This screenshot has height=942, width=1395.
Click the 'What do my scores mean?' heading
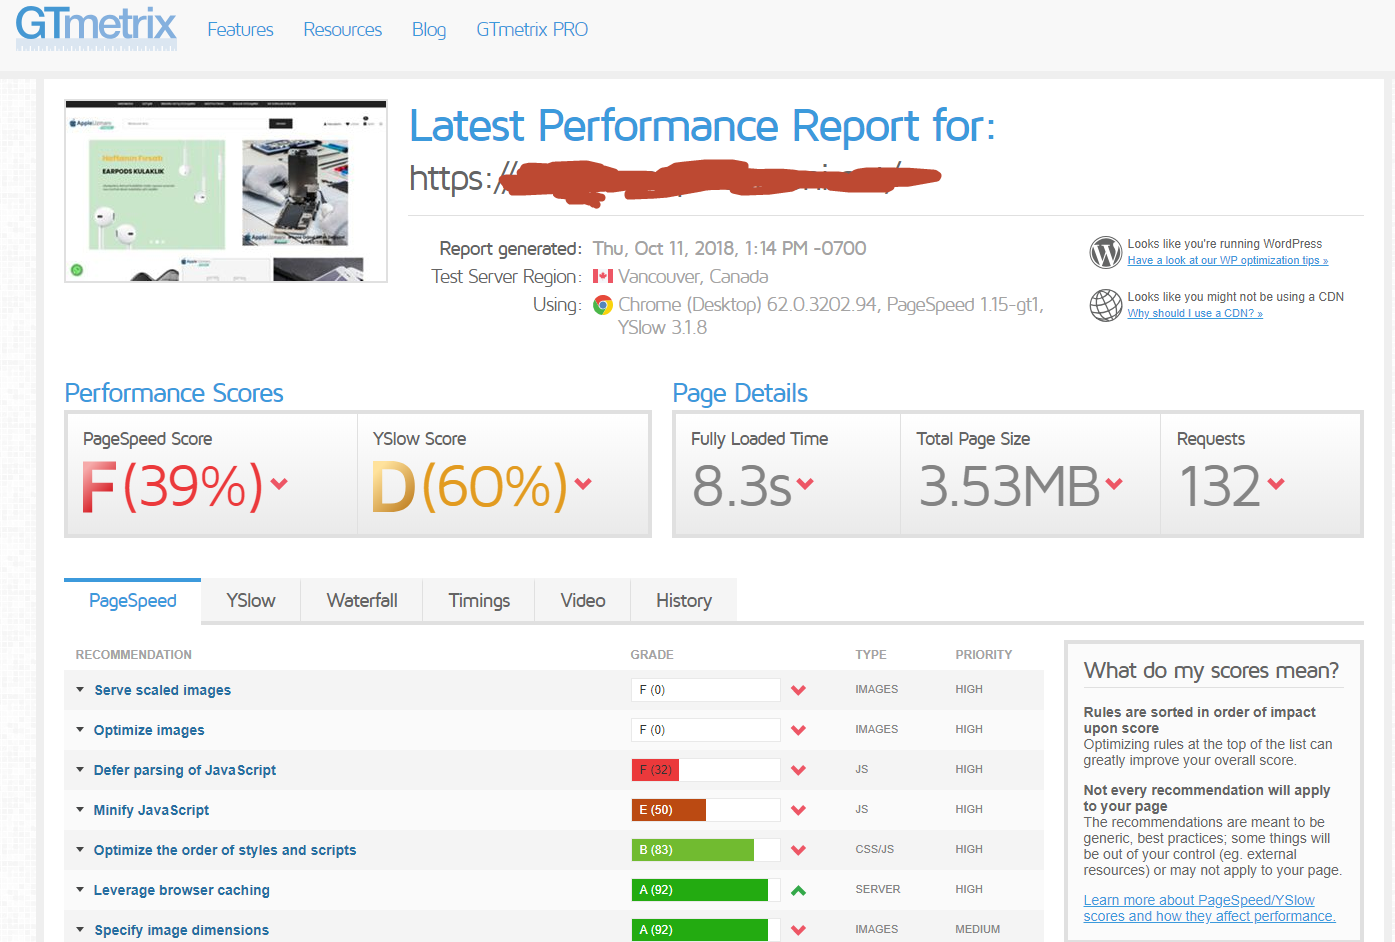[x=1211, y=671]
